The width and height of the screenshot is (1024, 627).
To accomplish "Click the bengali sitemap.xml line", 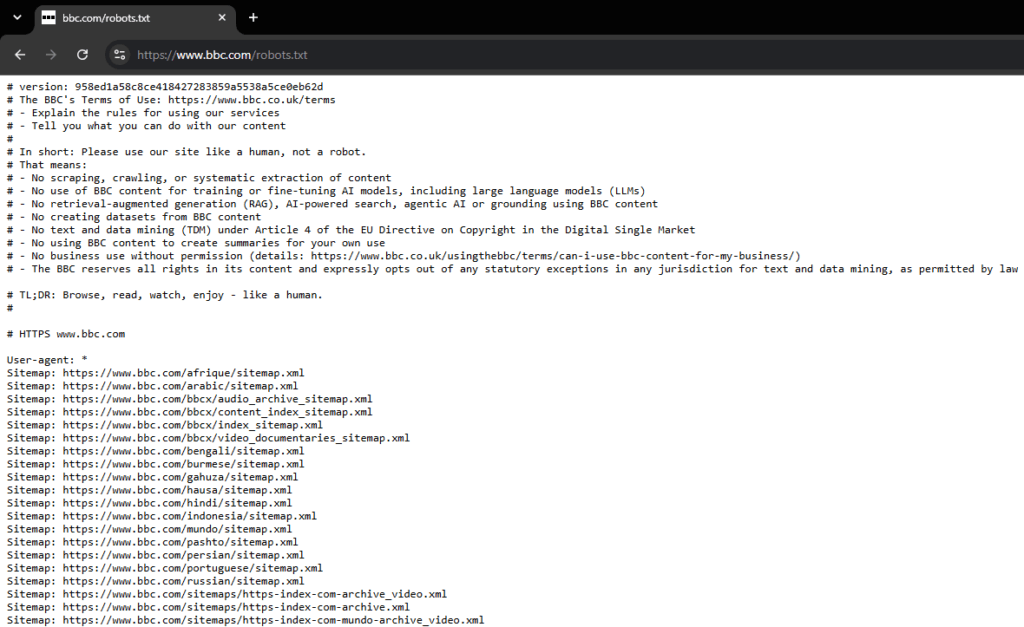I will coord(155,451).
